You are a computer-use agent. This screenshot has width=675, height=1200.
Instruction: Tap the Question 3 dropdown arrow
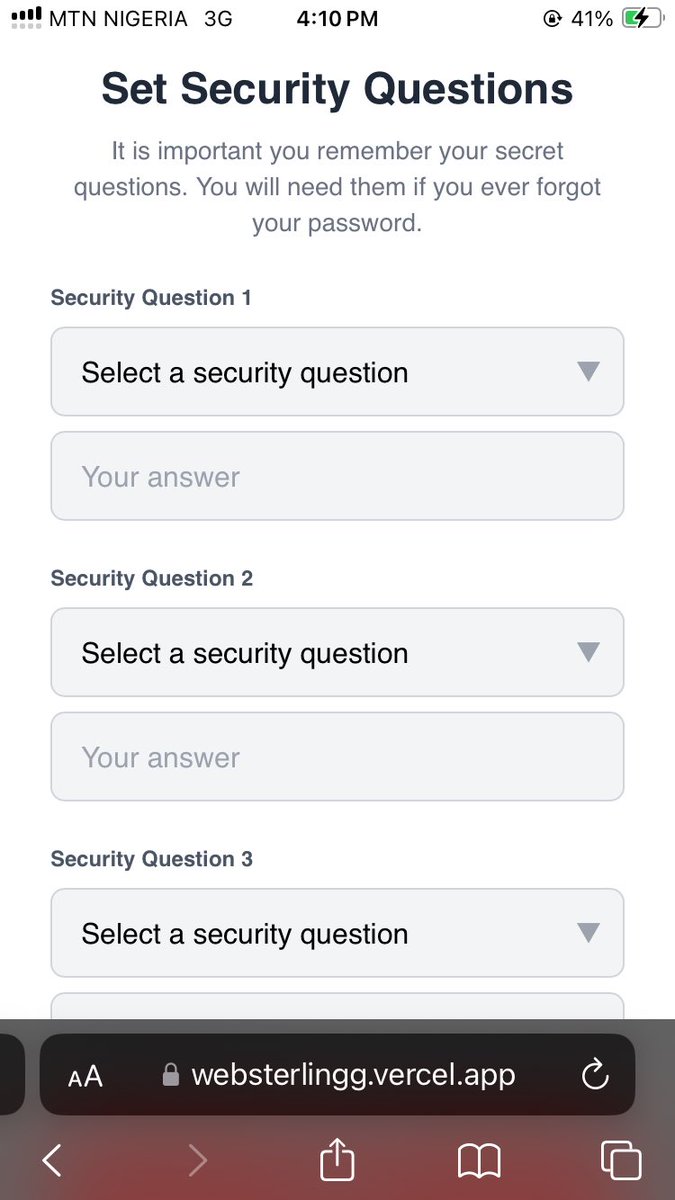[588, 934]
